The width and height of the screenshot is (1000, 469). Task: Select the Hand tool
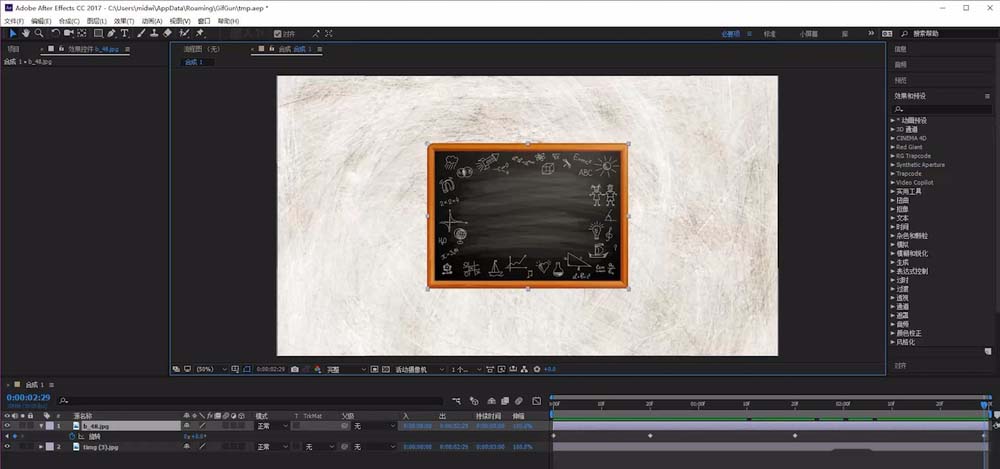tap(26, 33)
